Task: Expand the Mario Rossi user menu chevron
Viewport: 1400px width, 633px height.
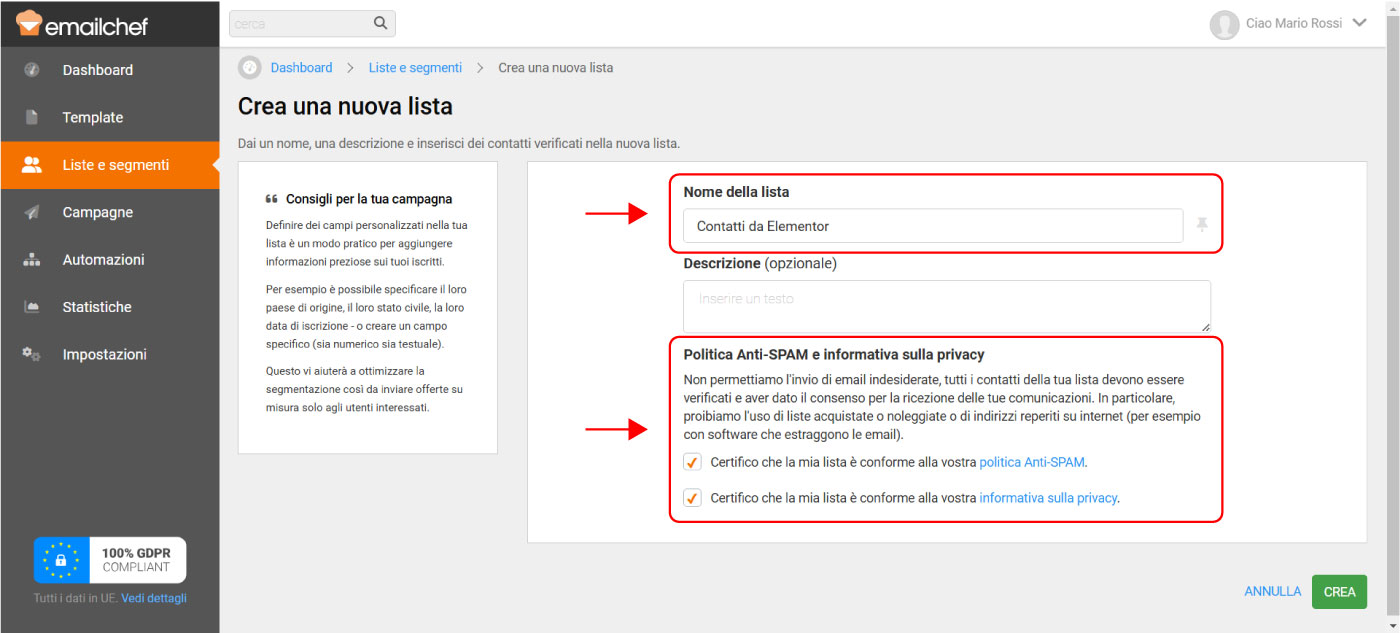Action: [x=1359, y=23]
